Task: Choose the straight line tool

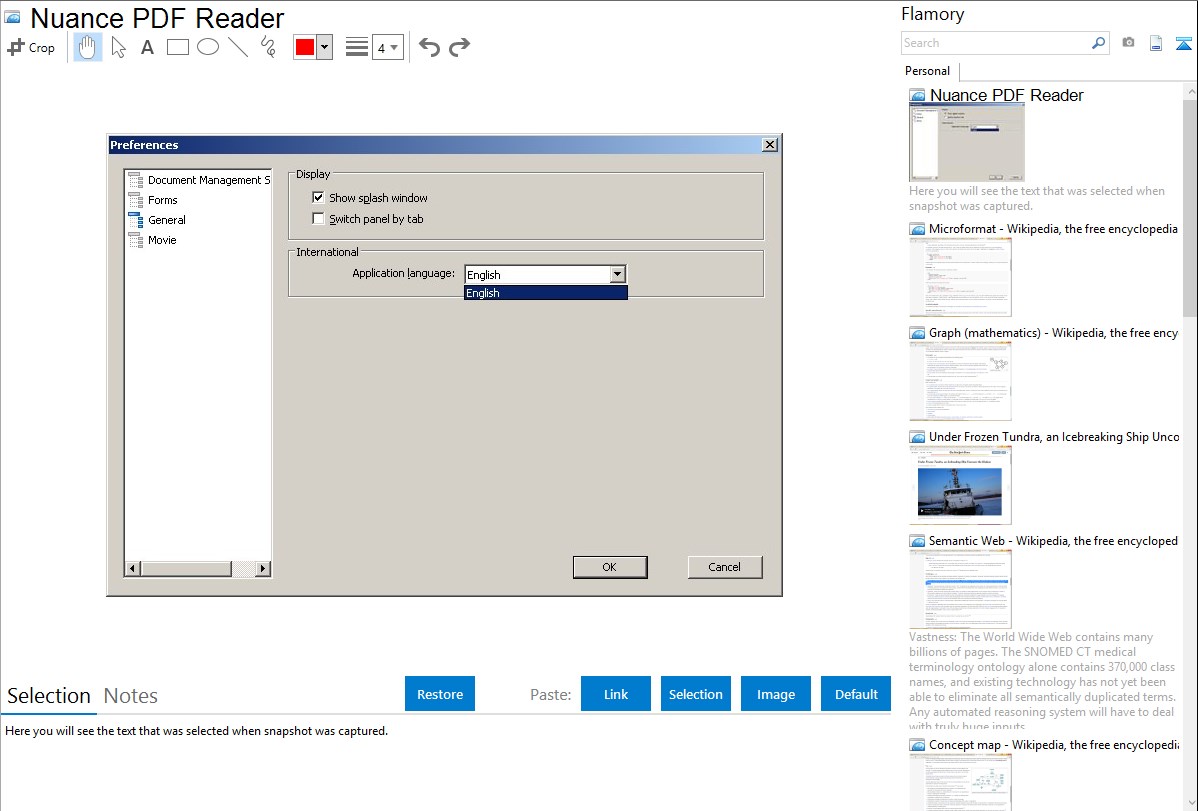Action: pos(238,47)
